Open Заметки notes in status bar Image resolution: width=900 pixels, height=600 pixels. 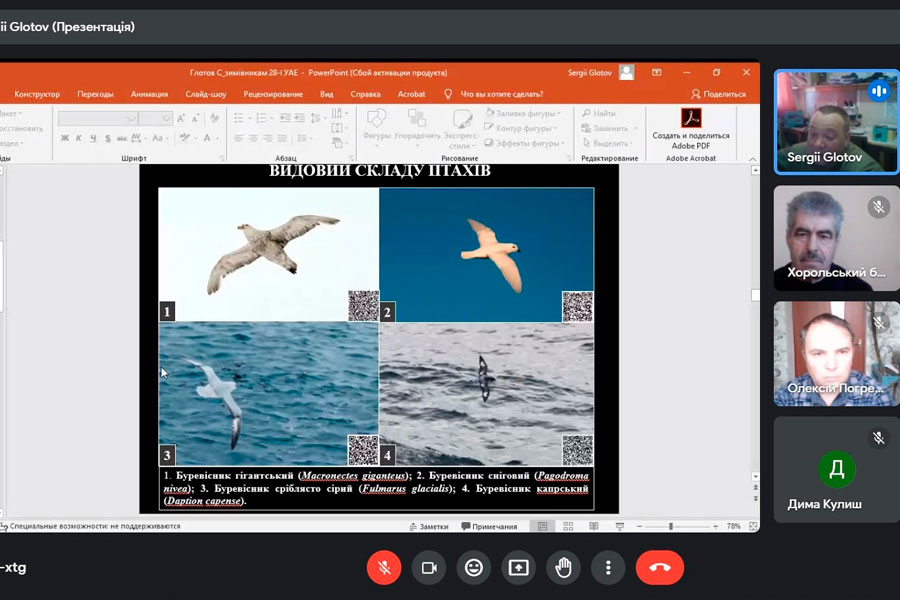point(428,526)
